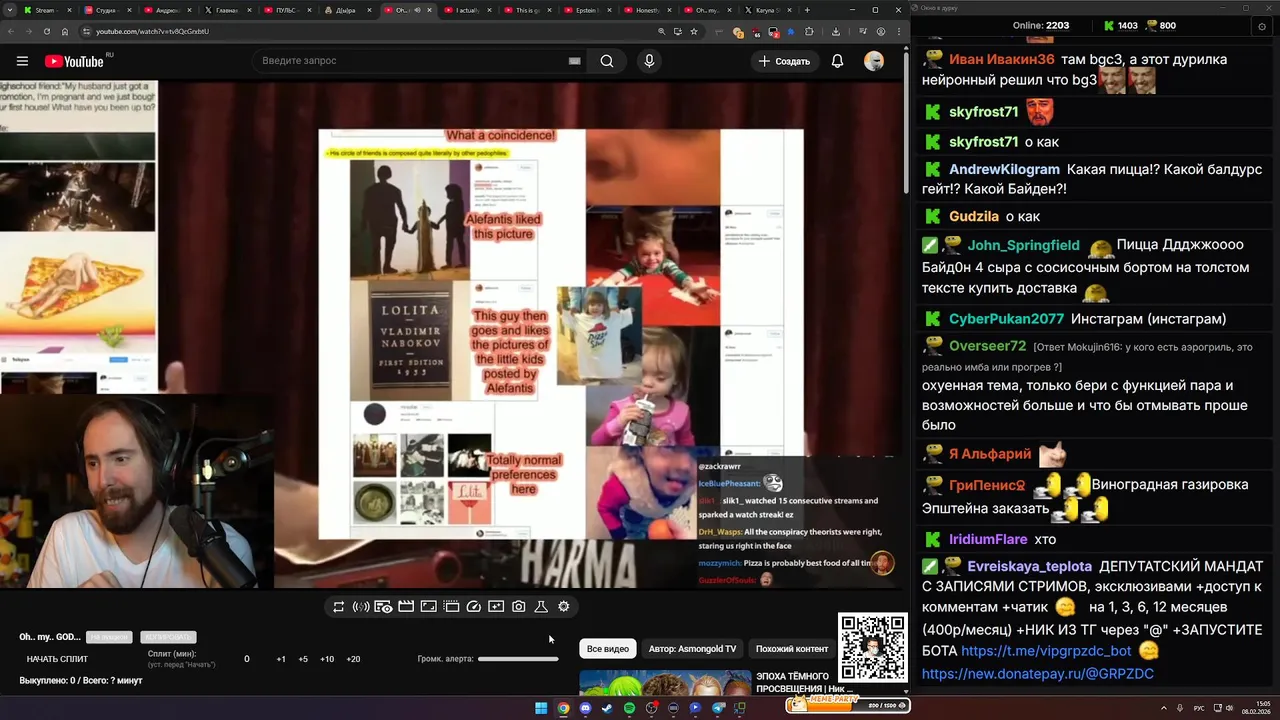This screenshot has height=720, width=1280.
Task: Click username CyberPukan2077 in chat
Action: (1006, 319)
